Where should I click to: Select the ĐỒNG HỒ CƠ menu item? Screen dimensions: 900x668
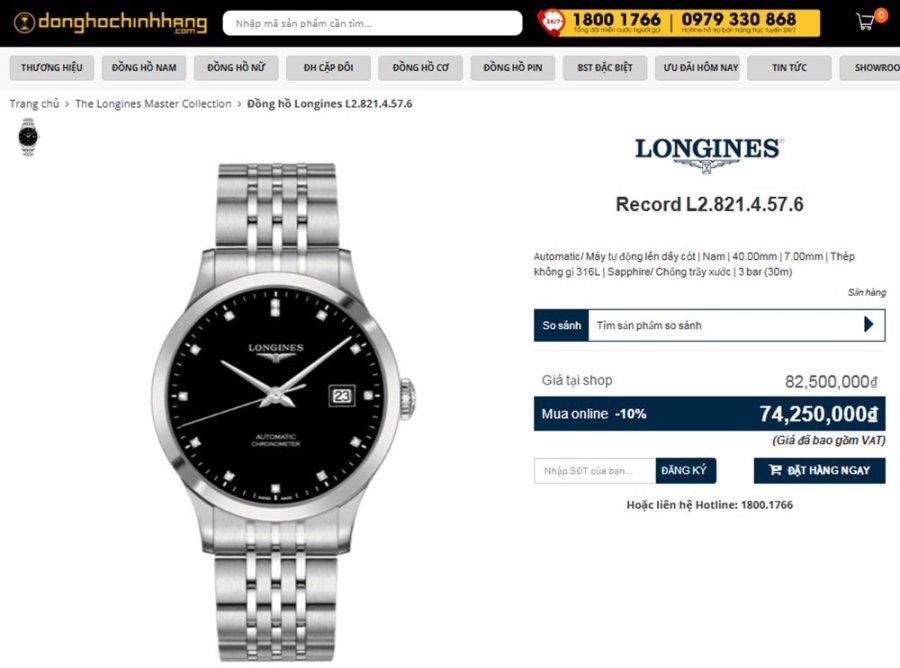point(420,68)
